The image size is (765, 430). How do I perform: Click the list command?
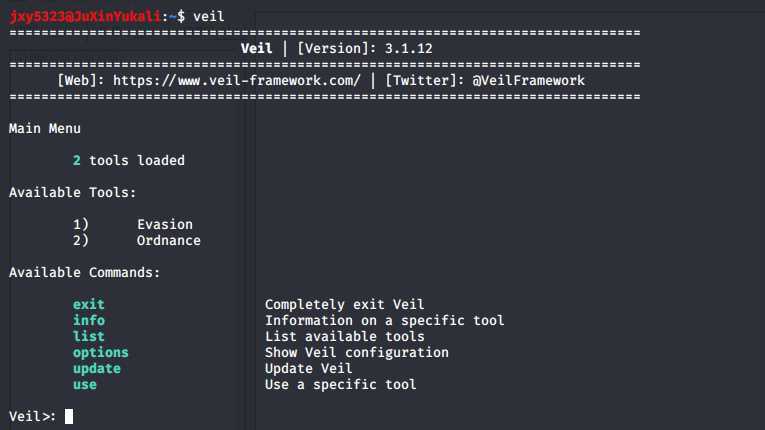pos(89,337)
